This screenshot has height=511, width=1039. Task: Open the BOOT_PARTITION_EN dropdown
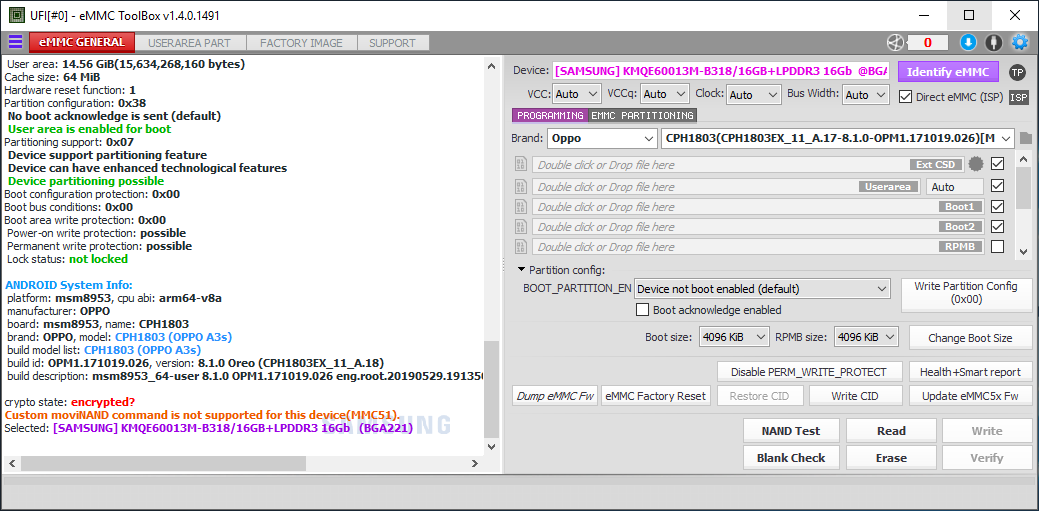(762, 289)
